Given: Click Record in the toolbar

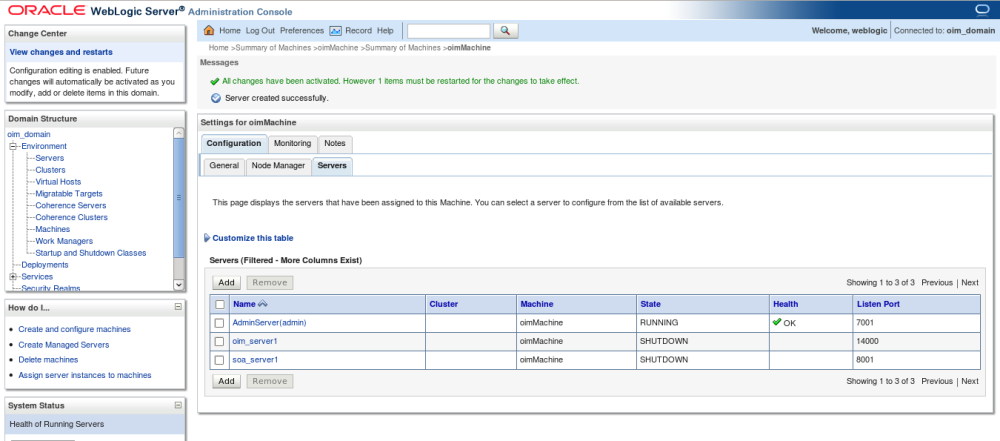Looking at the screenshot, I should tap(358, 31).
